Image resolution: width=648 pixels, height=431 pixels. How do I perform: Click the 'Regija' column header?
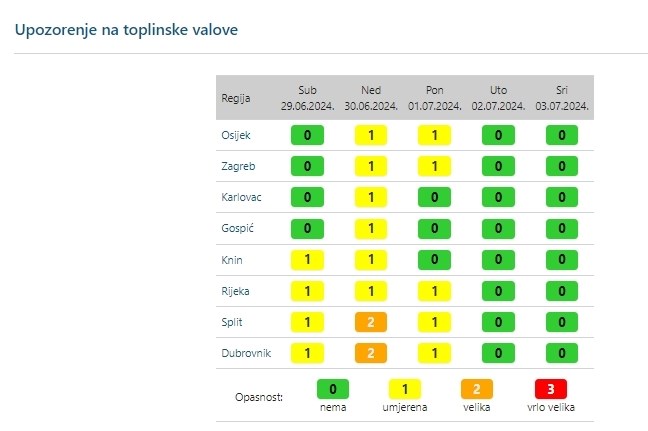coord(235,99)
